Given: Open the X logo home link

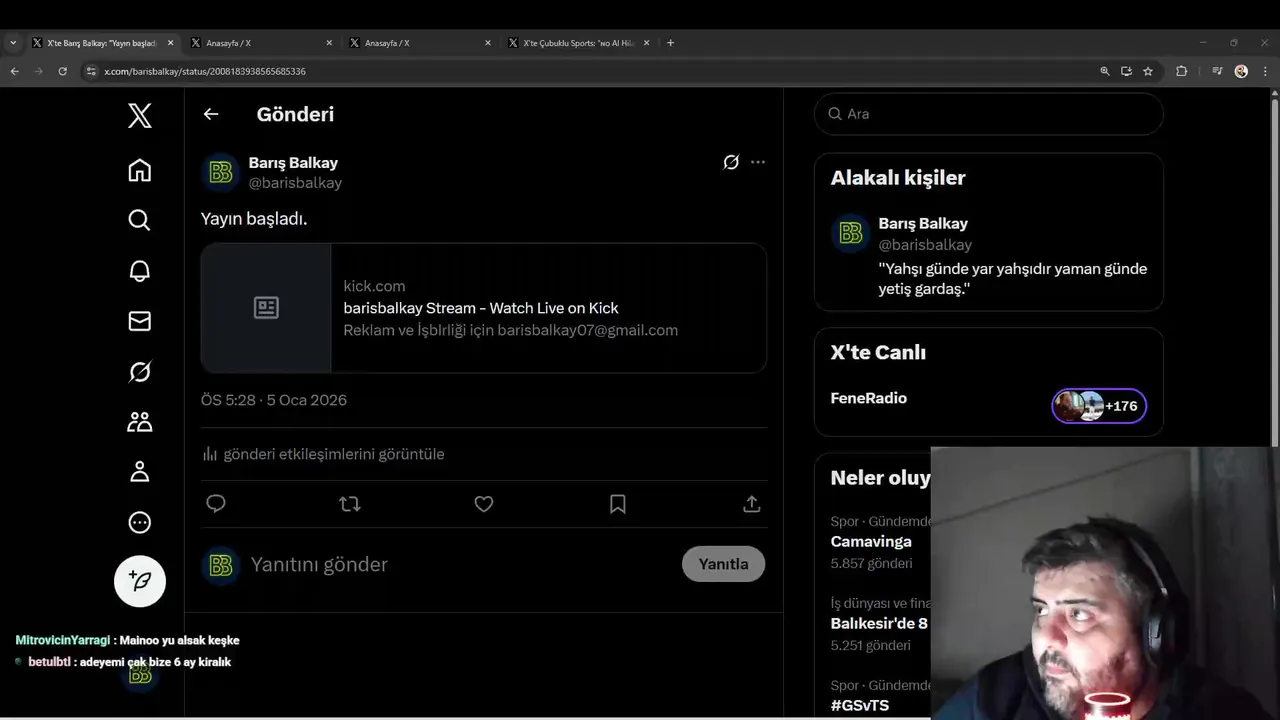Looking at the screenshot, I should tap(140, 115).
